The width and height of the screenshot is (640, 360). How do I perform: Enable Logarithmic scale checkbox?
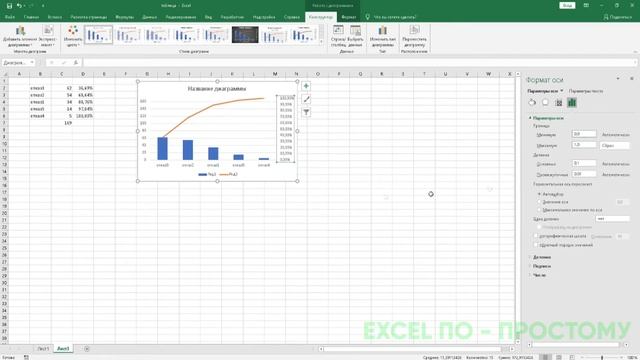(x=536, y=236)
